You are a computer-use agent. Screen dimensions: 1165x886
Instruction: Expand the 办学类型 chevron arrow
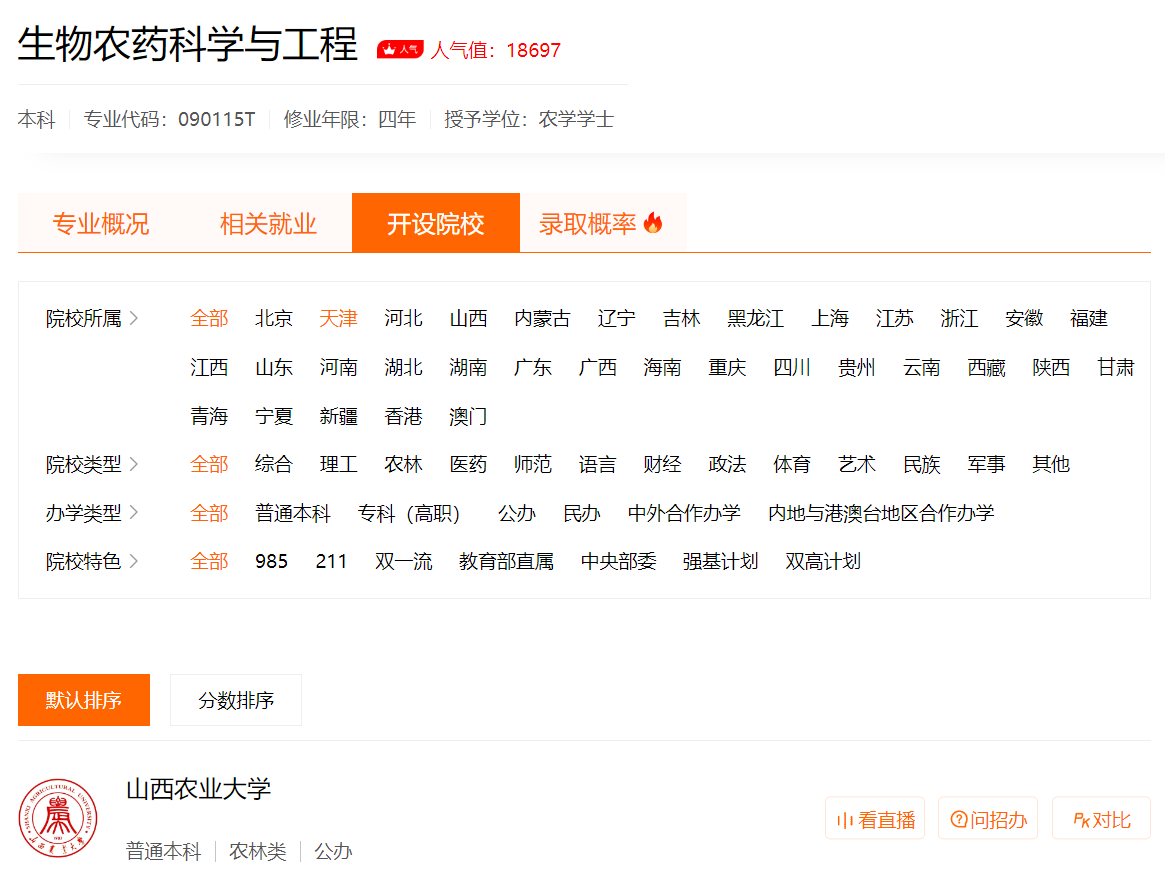coord(134,512)
